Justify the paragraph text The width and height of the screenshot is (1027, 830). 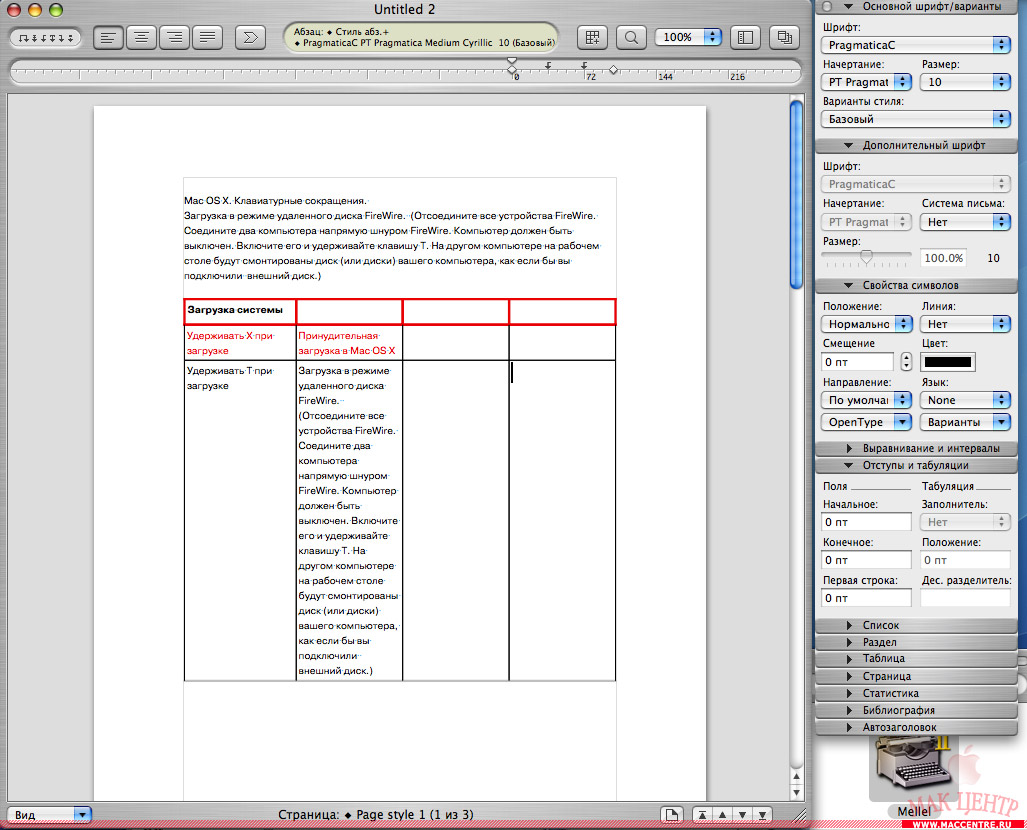pos(207,37)
